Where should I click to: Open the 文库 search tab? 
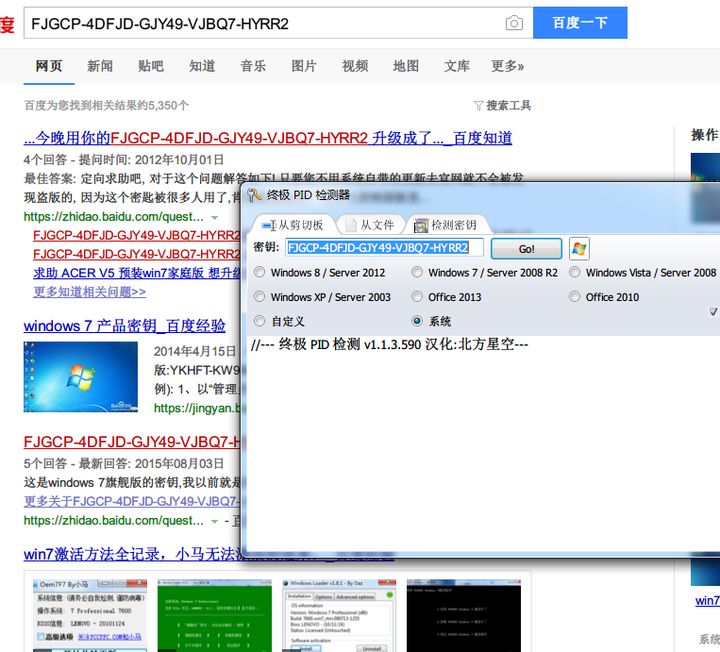point(457,66)
